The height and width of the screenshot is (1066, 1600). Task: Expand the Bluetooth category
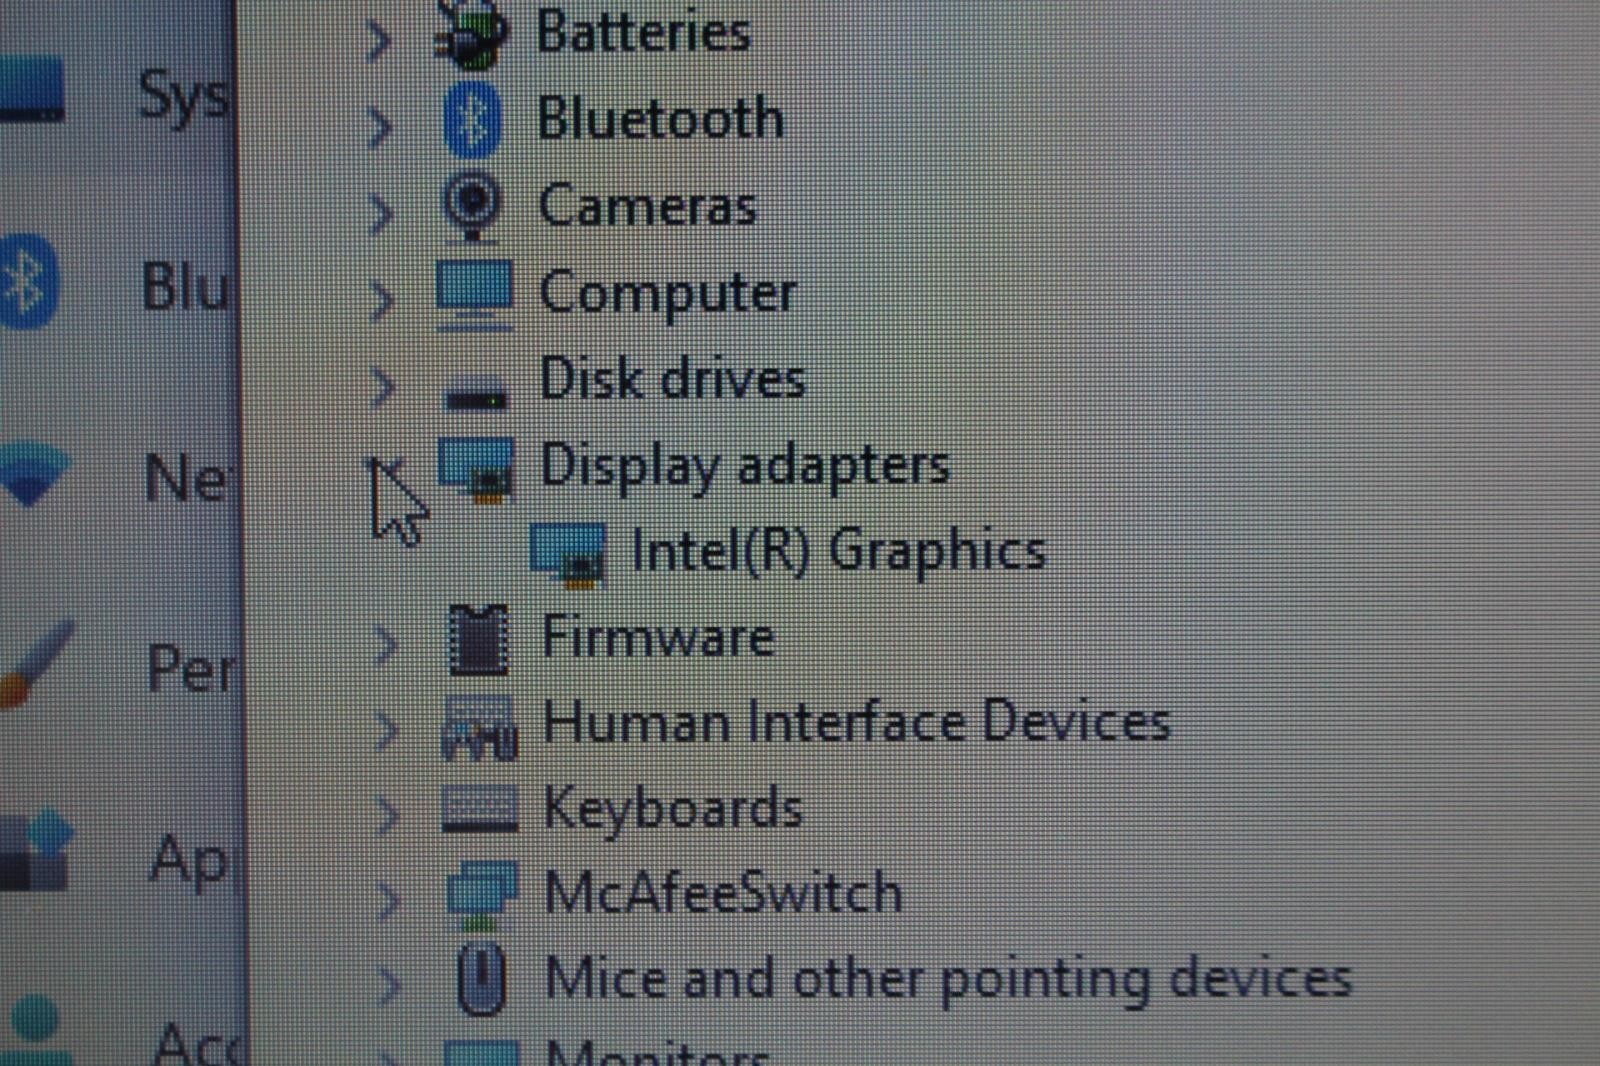point(379,127)
